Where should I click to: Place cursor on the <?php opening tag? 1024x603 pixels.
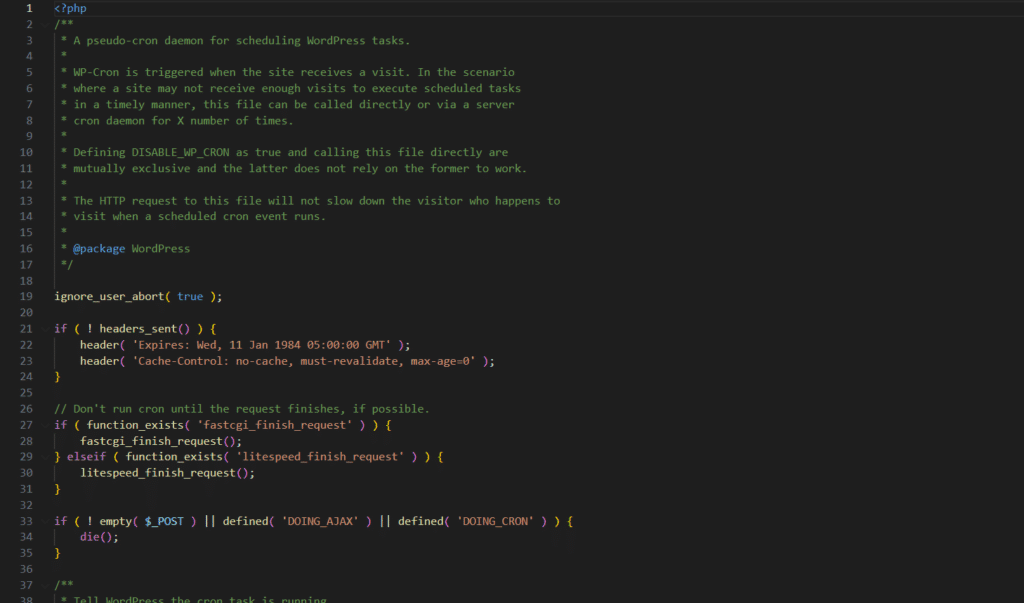point(70,8)
